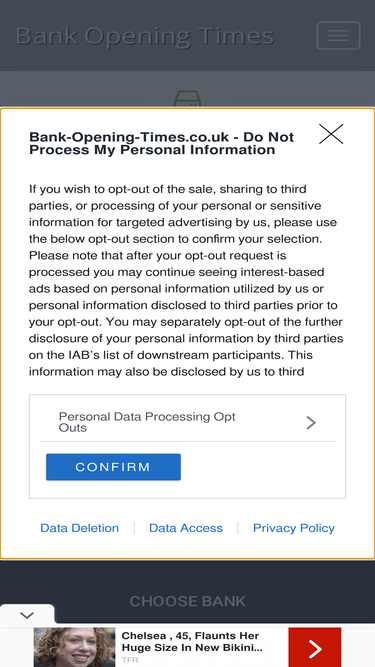
Task: Select the CHOOSE BANK heading
Action: [188, 601]
